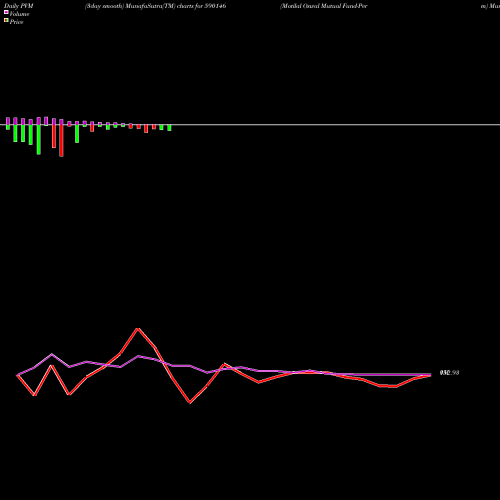Click the Daily PVM title text
Image resolution: width=500 pixels, height=500 pixels.
click(19, 6)
